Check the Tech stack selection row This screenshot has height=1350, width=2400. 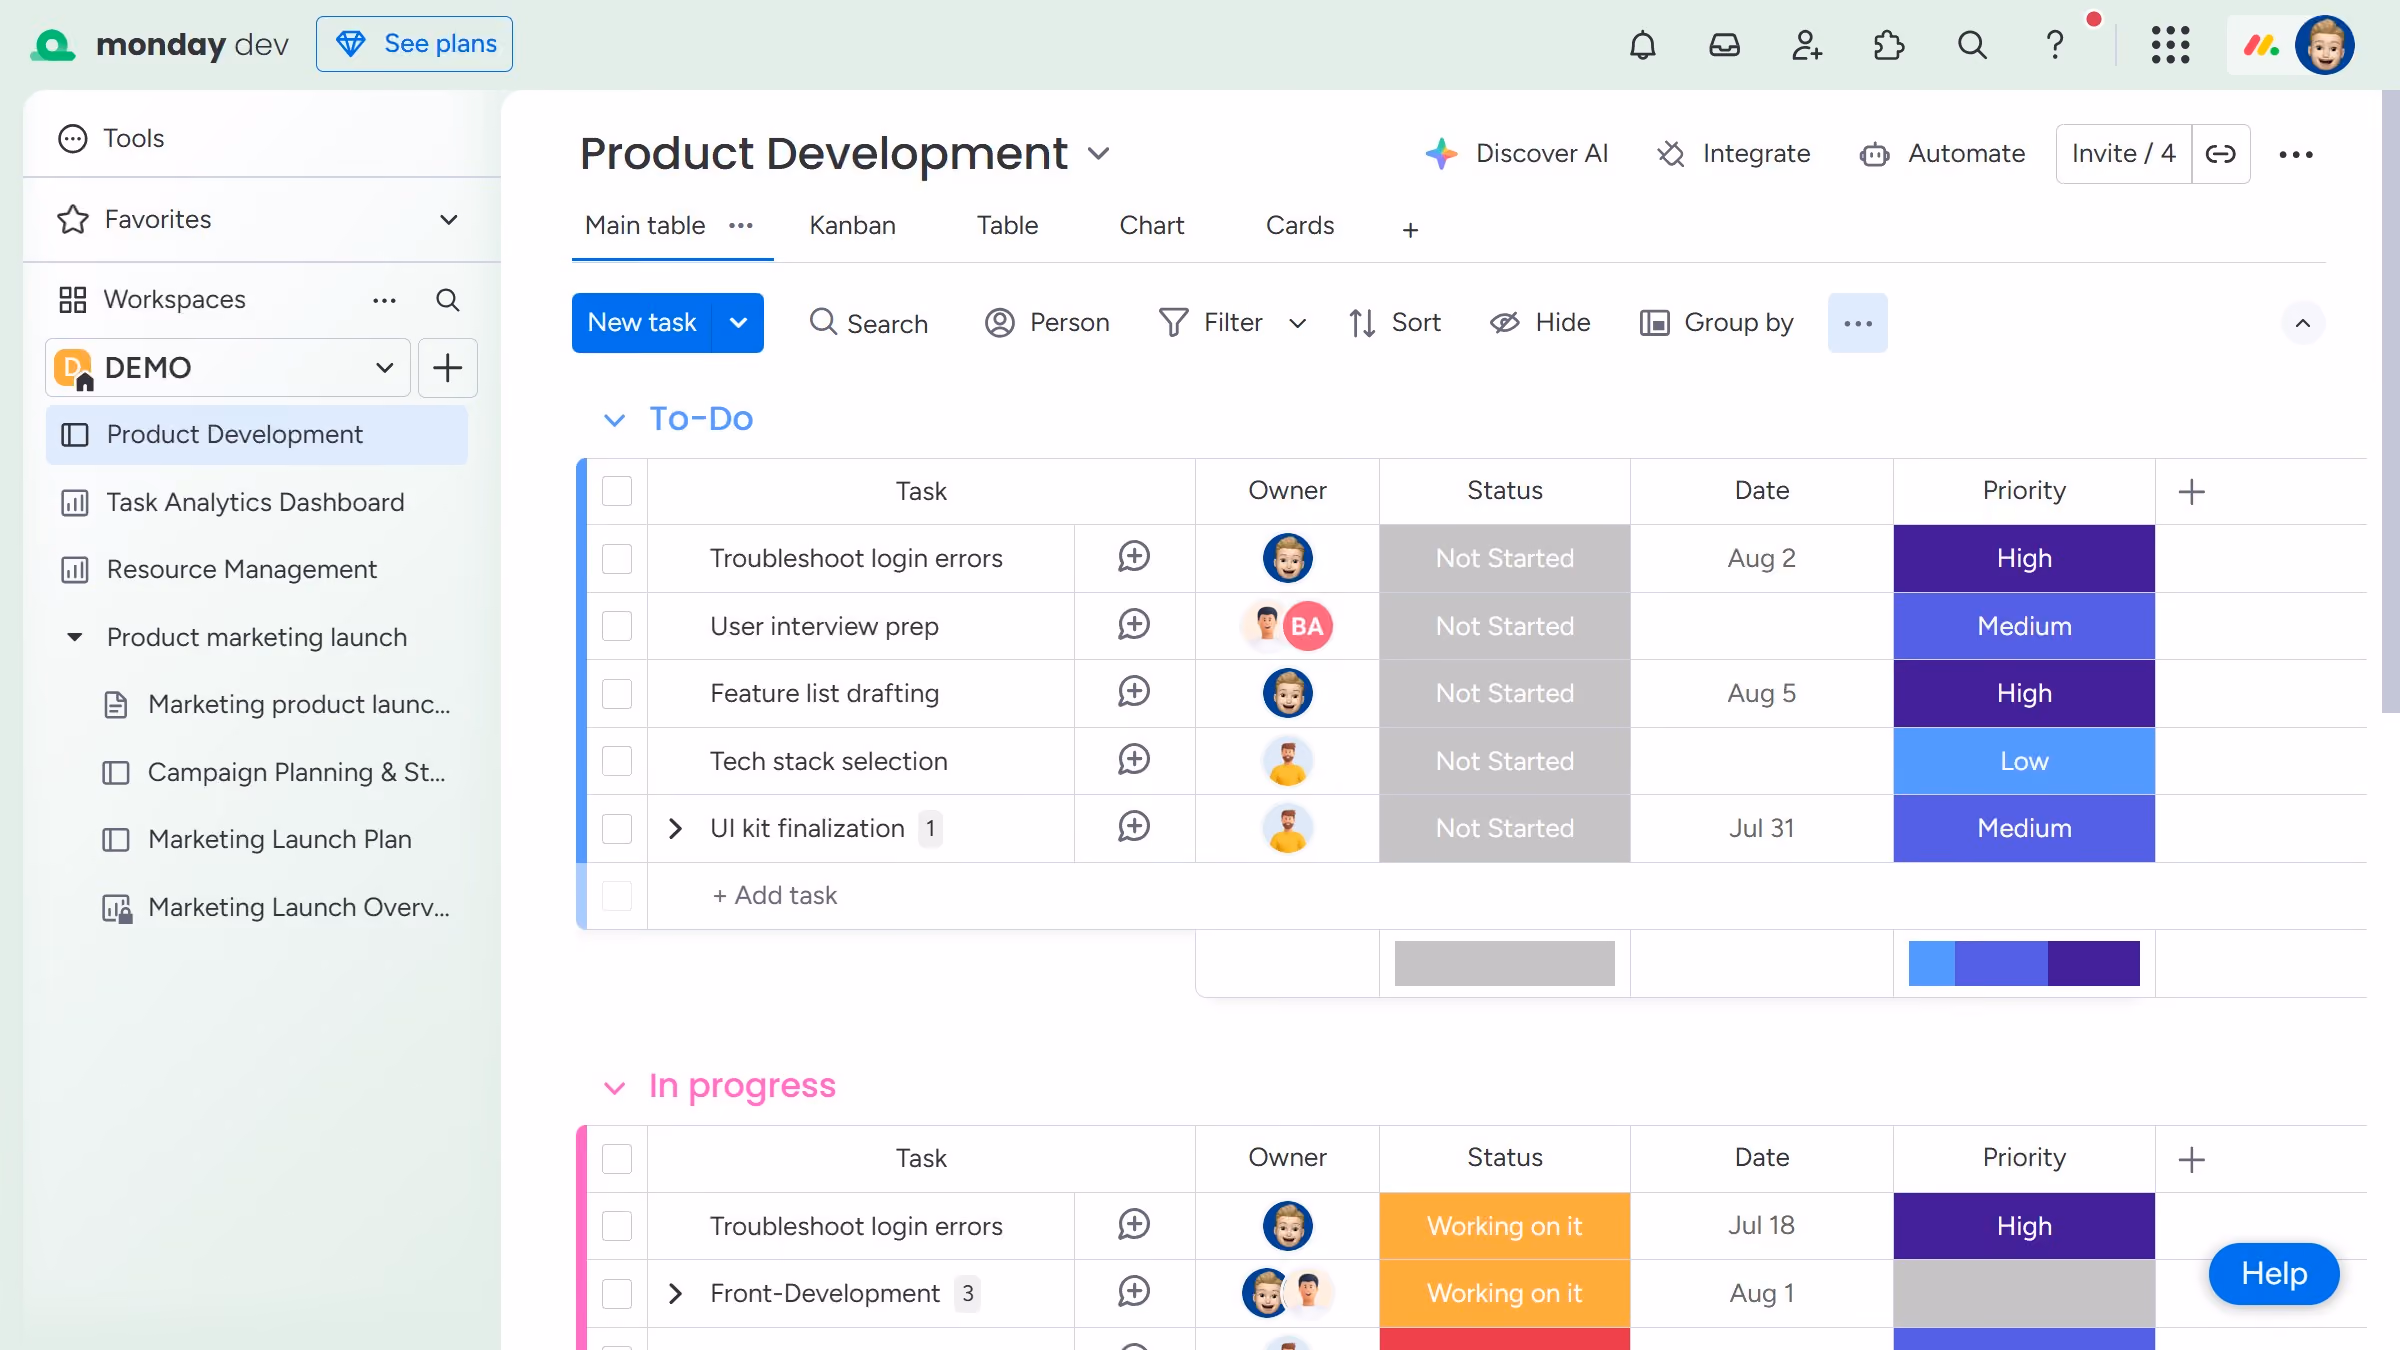(617, 761)
